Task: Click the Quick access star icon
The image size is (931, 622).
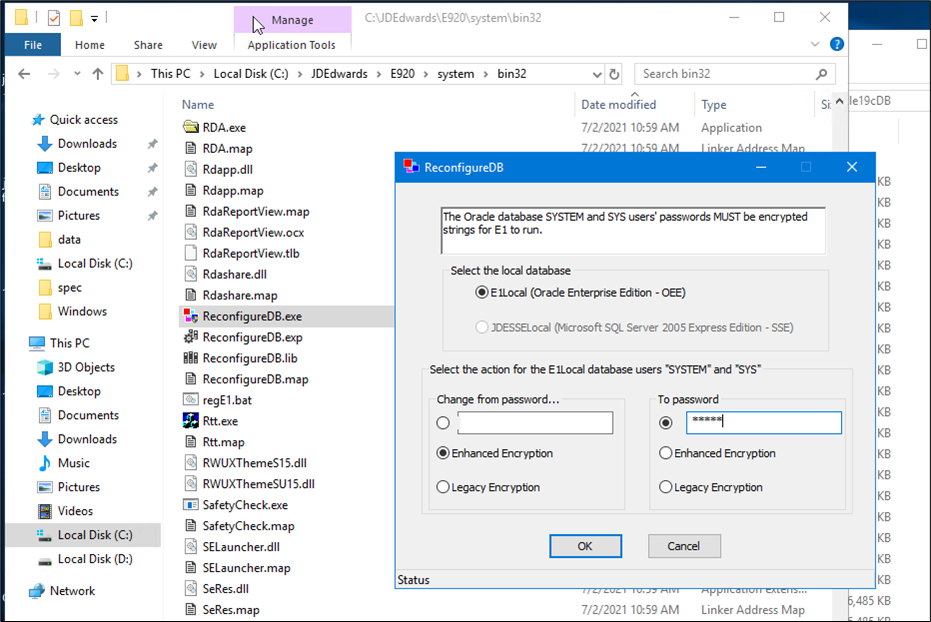Action: point(38,120)
